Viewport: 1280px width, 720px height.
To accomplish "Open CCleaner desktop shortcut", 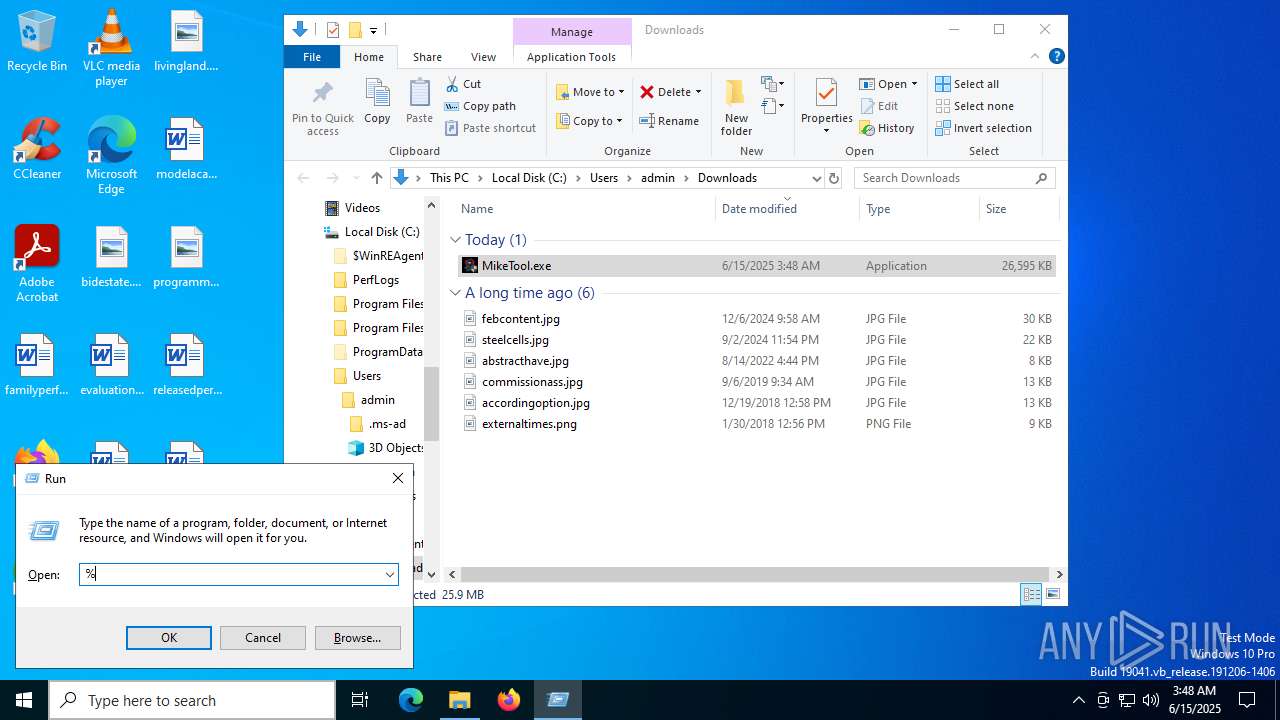I will click(37, 148).
